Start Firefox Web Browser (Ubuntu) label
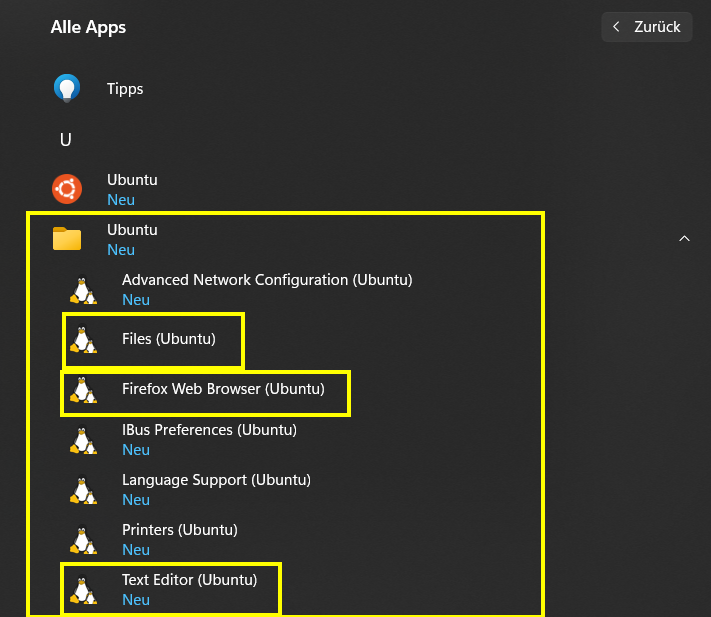The image size is (711, 617). click(223, 389)
